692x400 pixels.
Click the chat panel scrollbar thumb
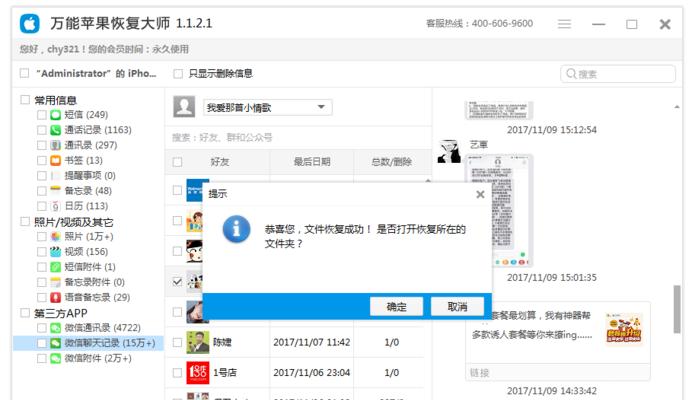[677, 309]
